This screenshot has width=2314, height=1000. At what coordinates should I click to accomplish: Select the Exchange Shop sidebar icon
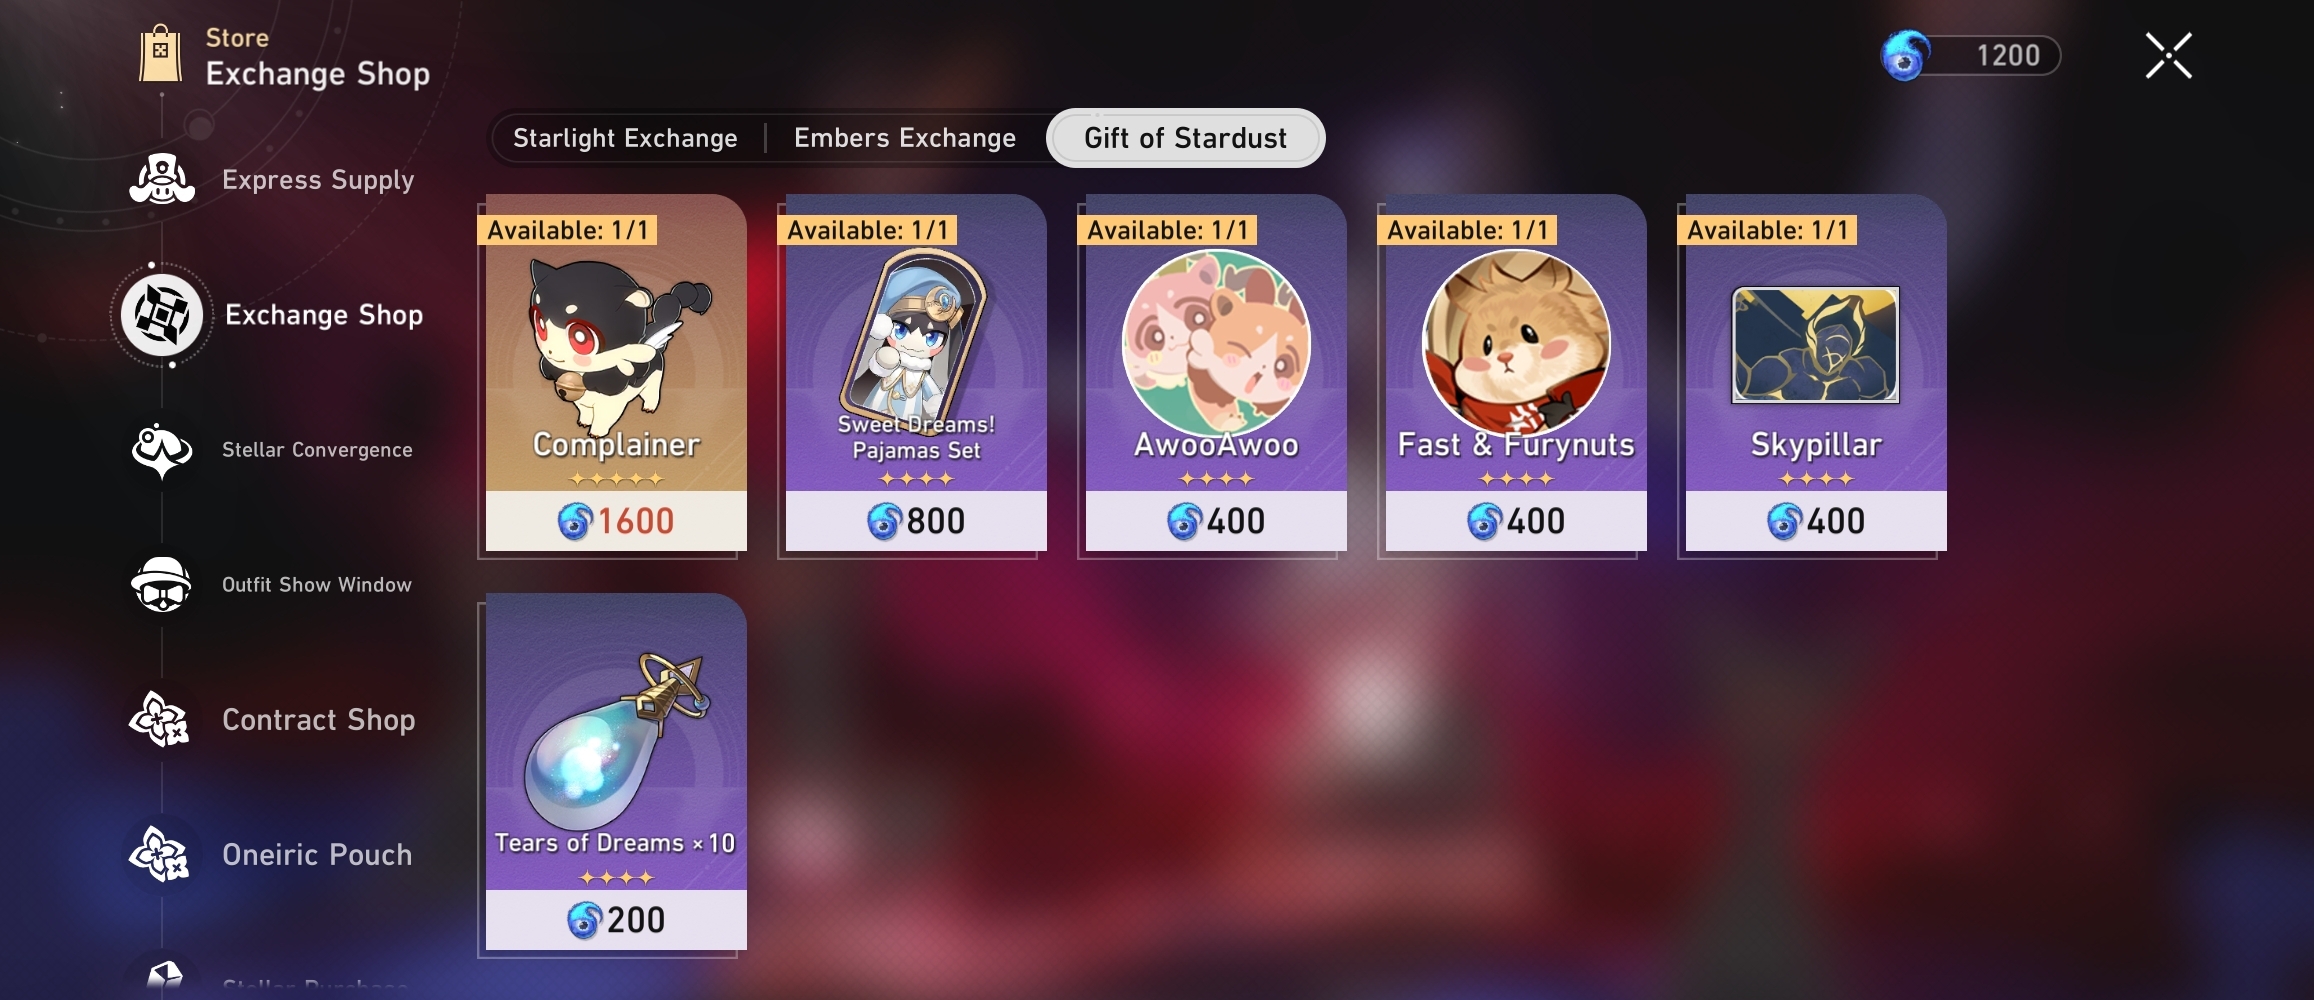point(161,315)
